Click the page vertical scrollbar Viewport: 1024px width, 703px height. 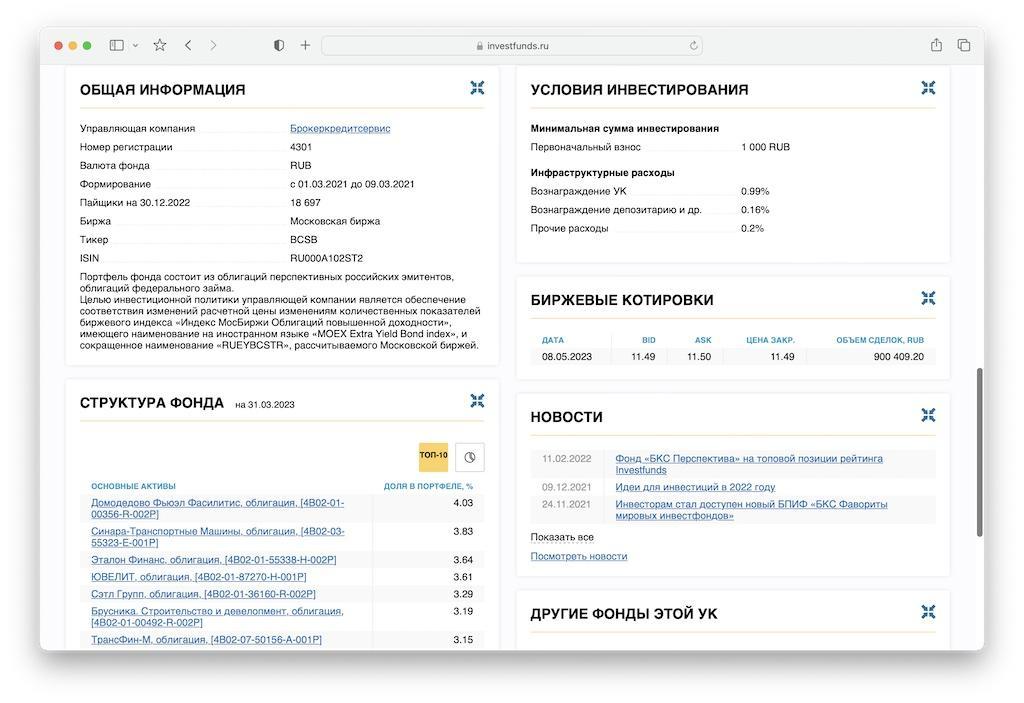tap(979, 450)
